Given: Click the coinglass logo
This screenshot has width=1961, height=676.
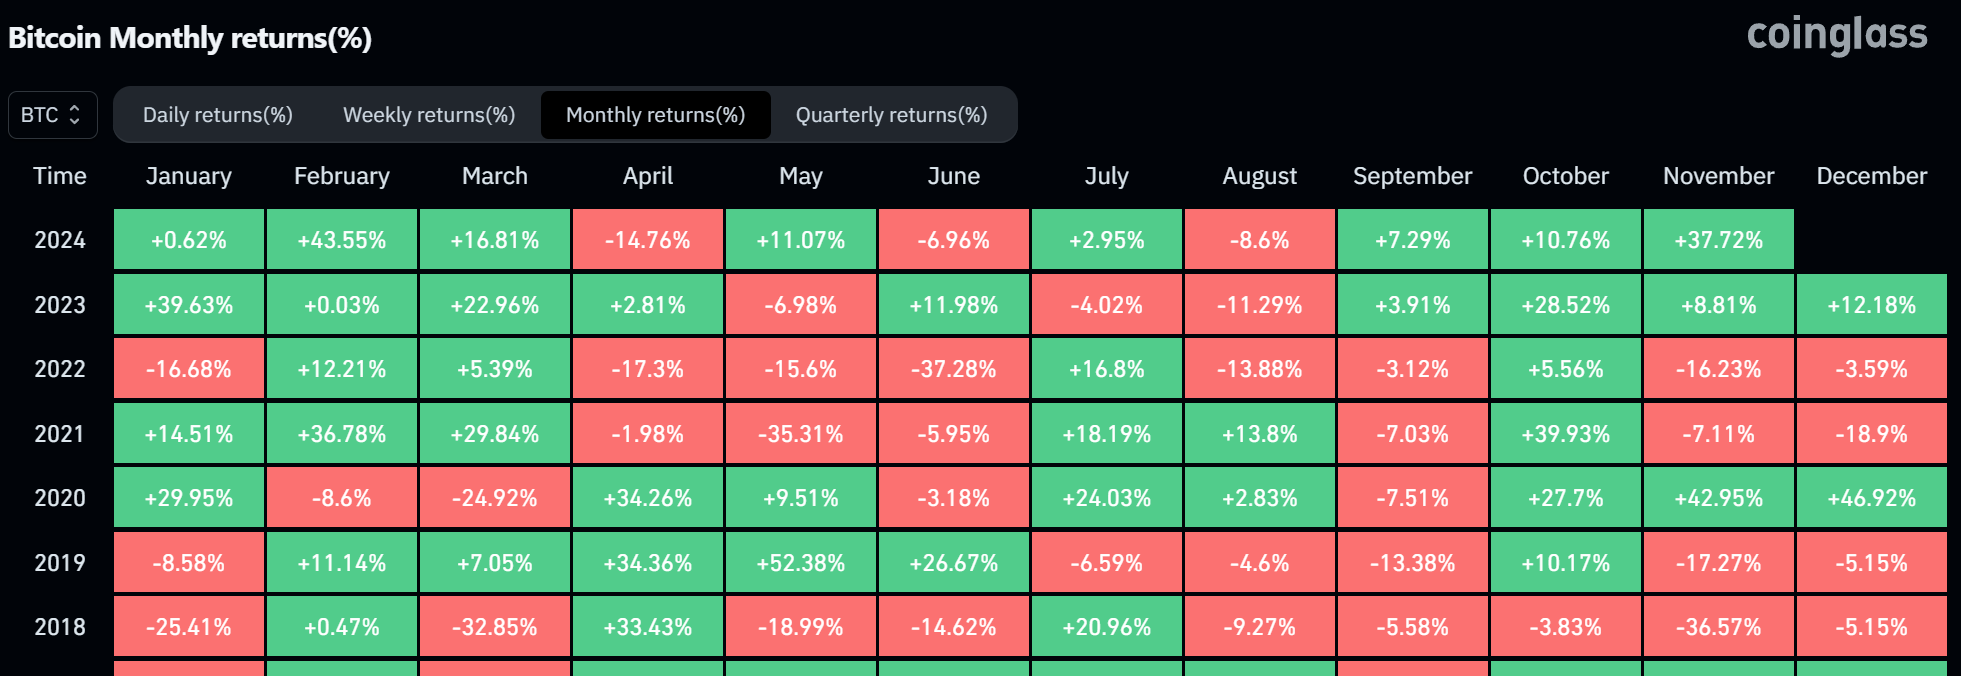Looking at the screenshot, I should [x=1836, y=35].
